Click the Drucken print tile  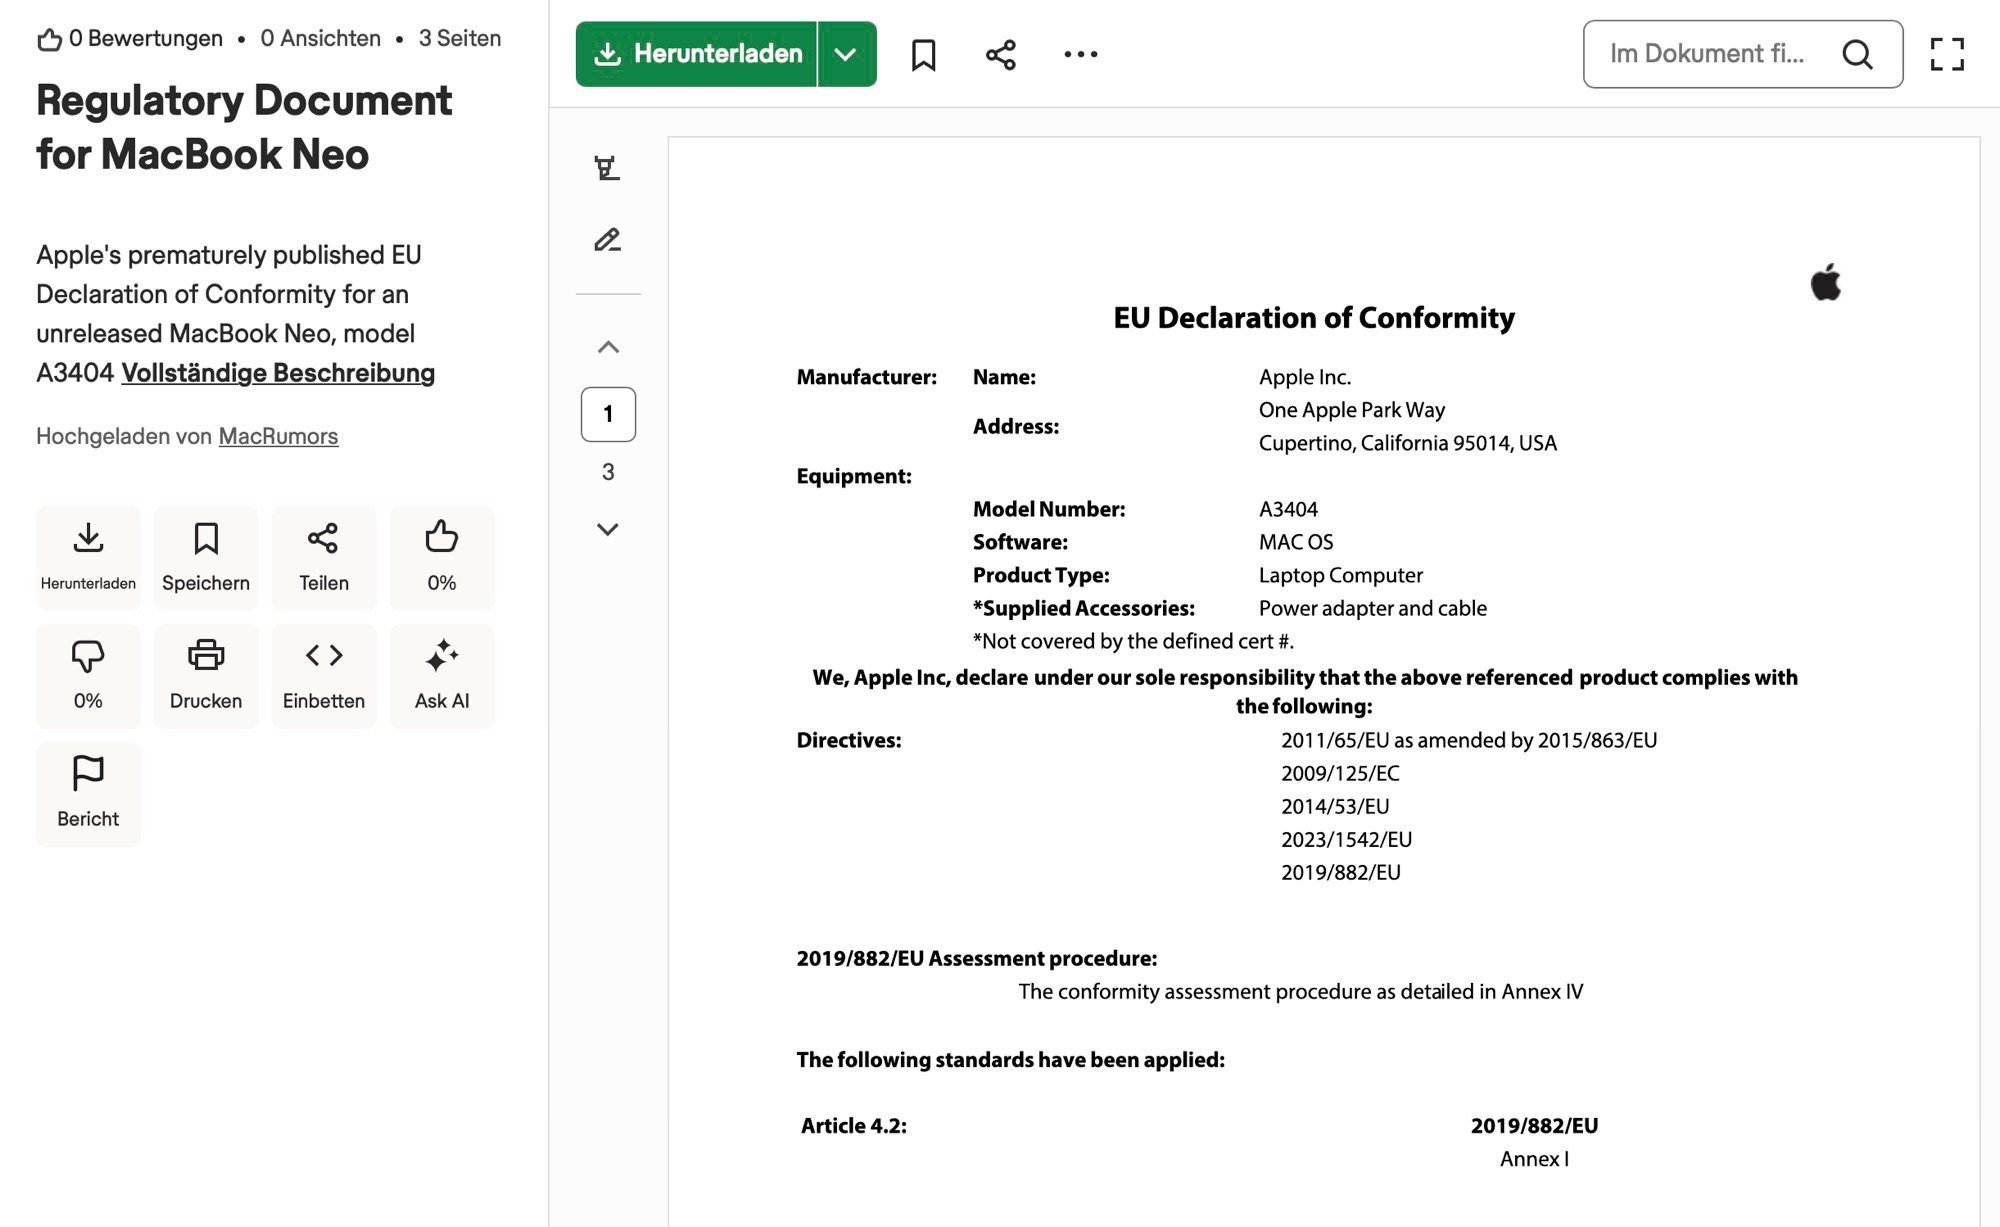206,675
